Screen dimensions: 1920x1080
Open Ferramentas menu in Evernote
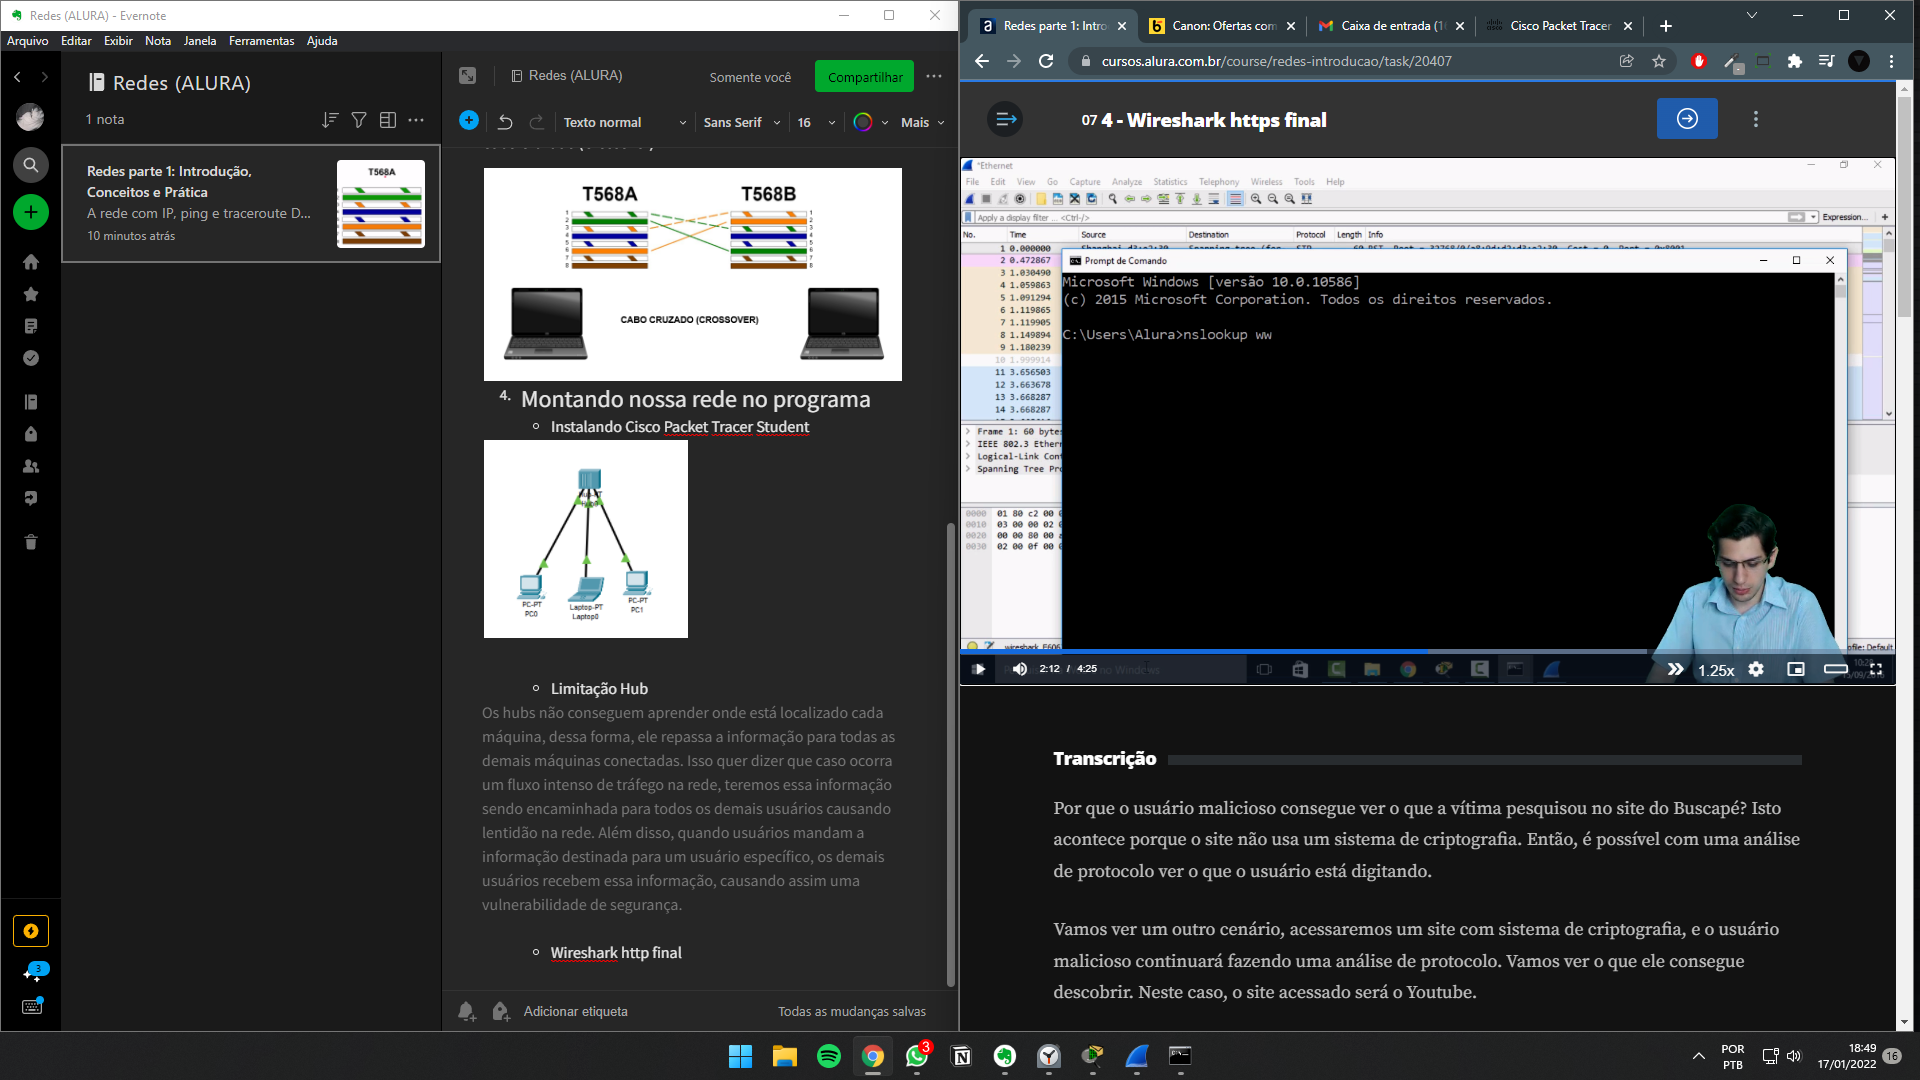click(261, 41)
